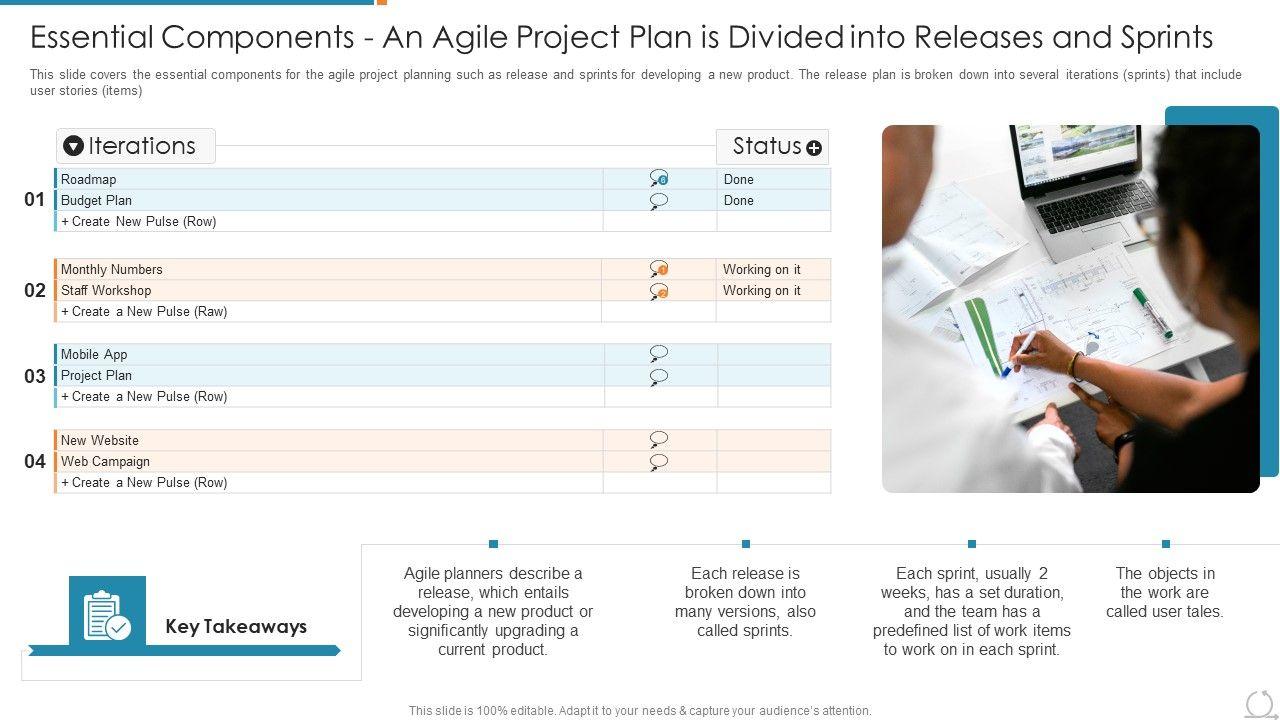Open Staff Workshop comment bubble

tap(658, 291)
